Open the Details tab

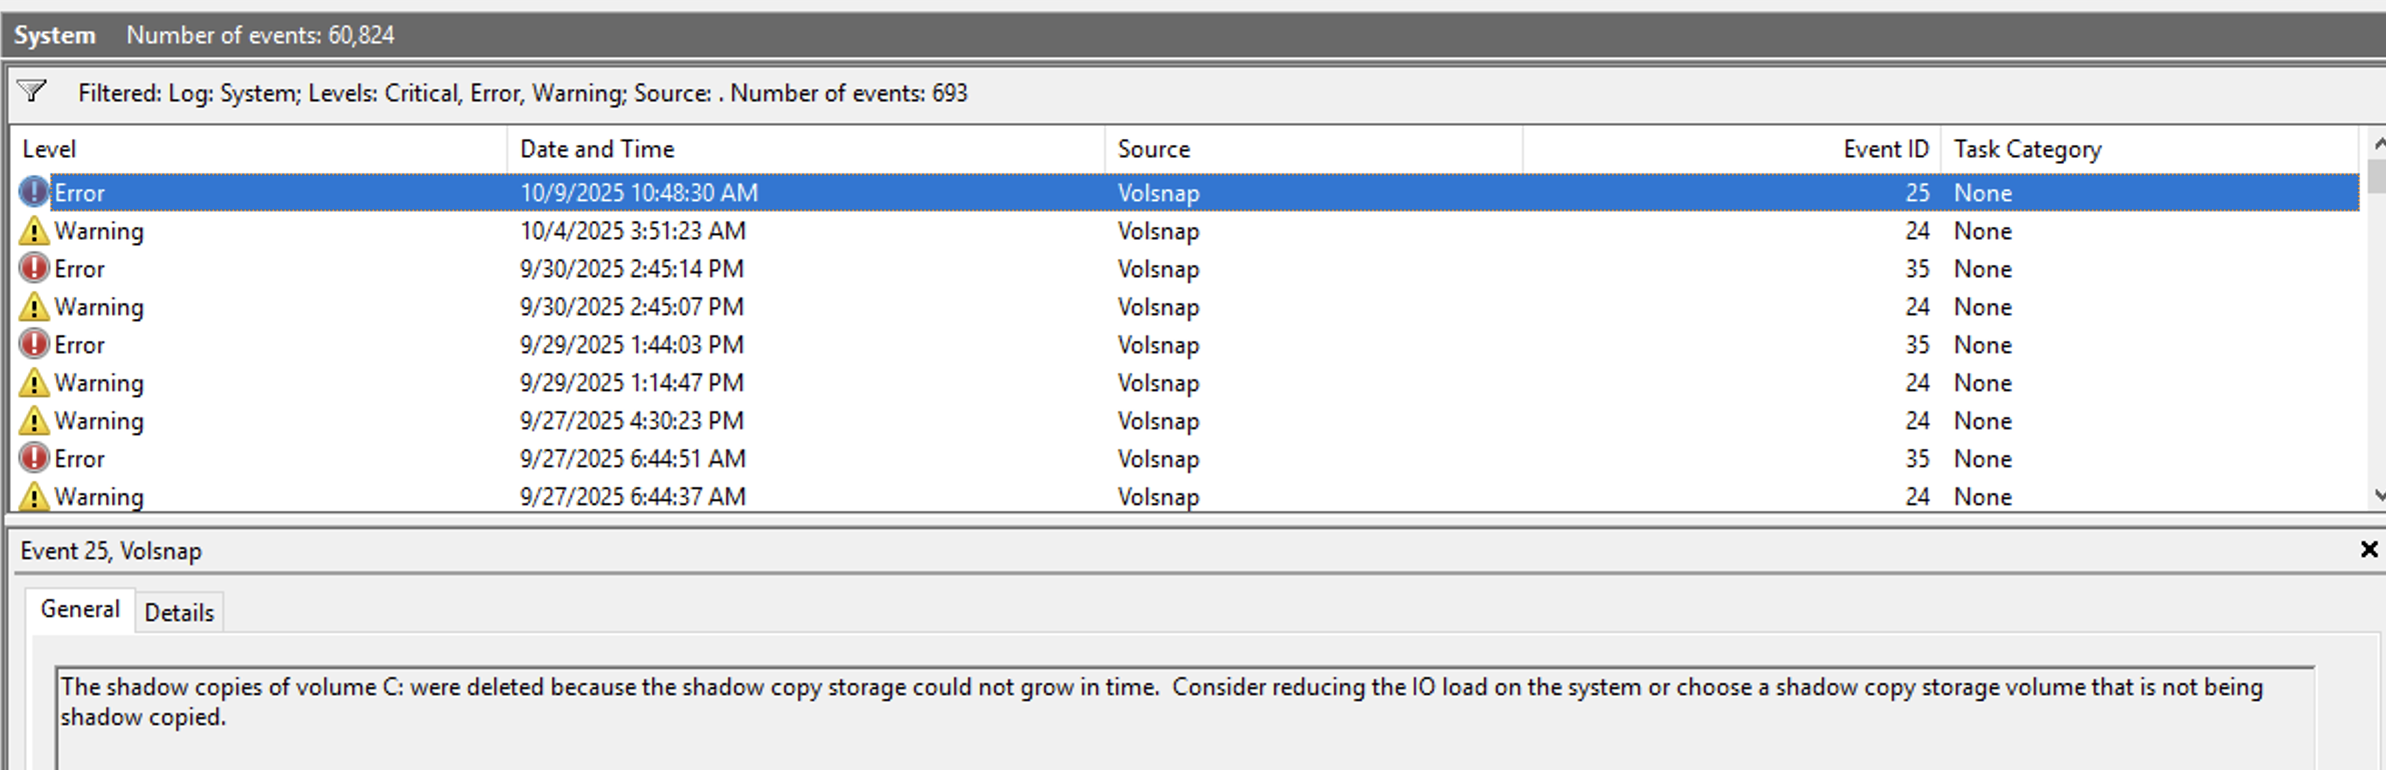pos(179,613)
